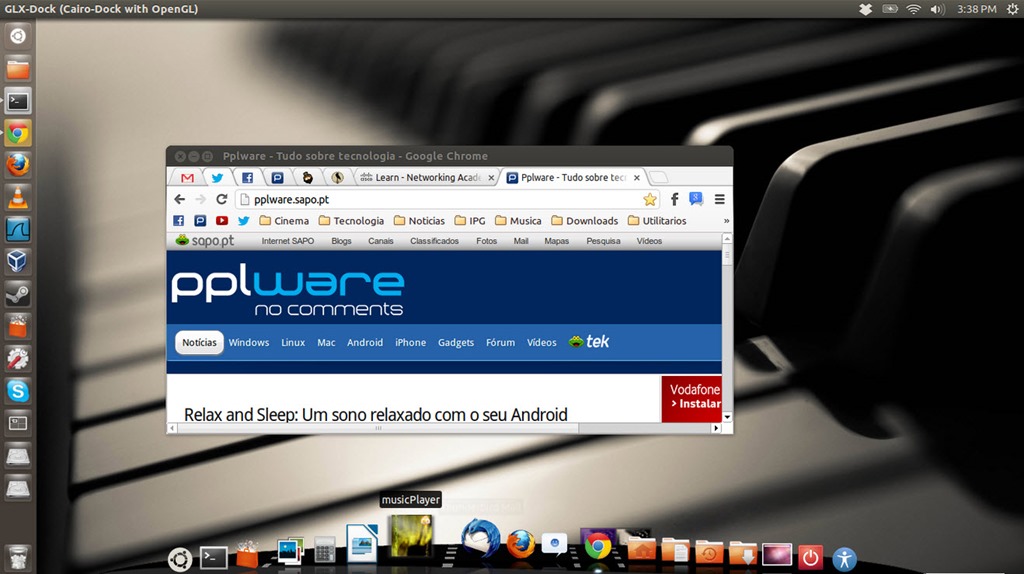Switch to the pinned Facebook tab

click(248, 178)
